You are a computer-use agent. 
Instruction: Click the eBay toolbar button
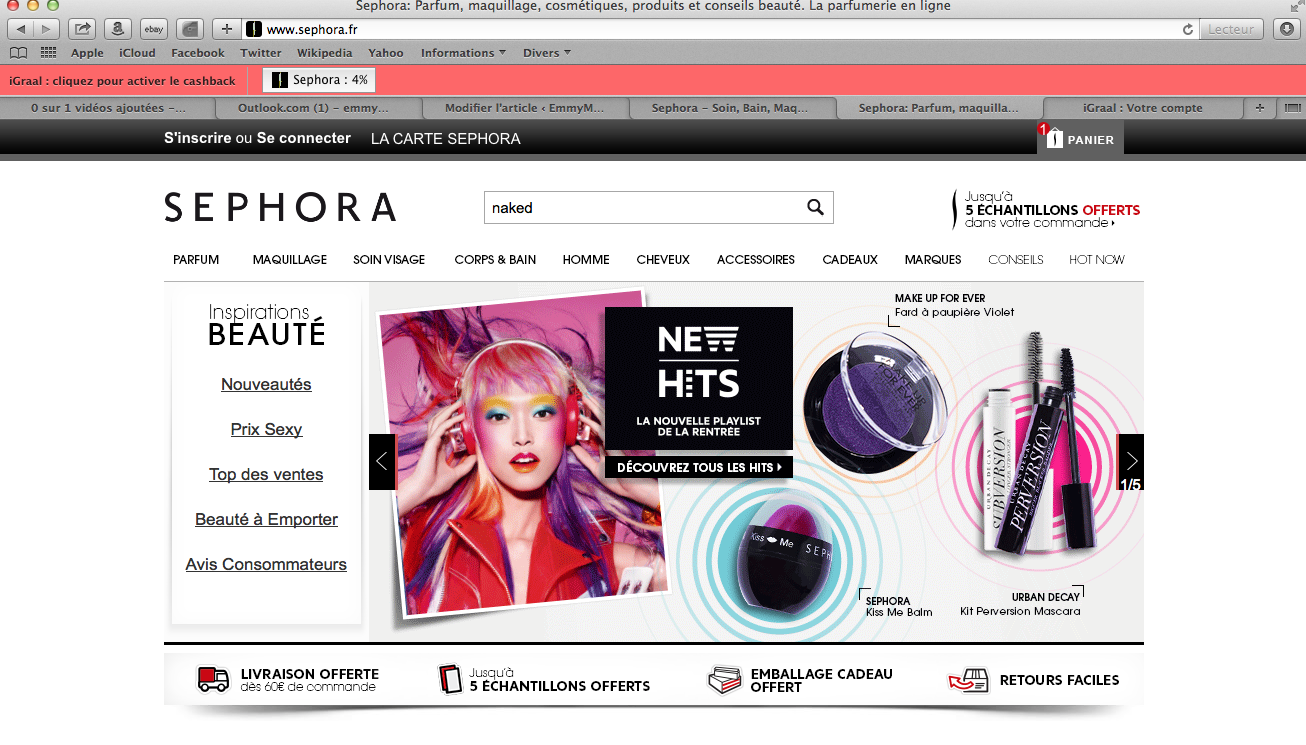coord(153,29)
